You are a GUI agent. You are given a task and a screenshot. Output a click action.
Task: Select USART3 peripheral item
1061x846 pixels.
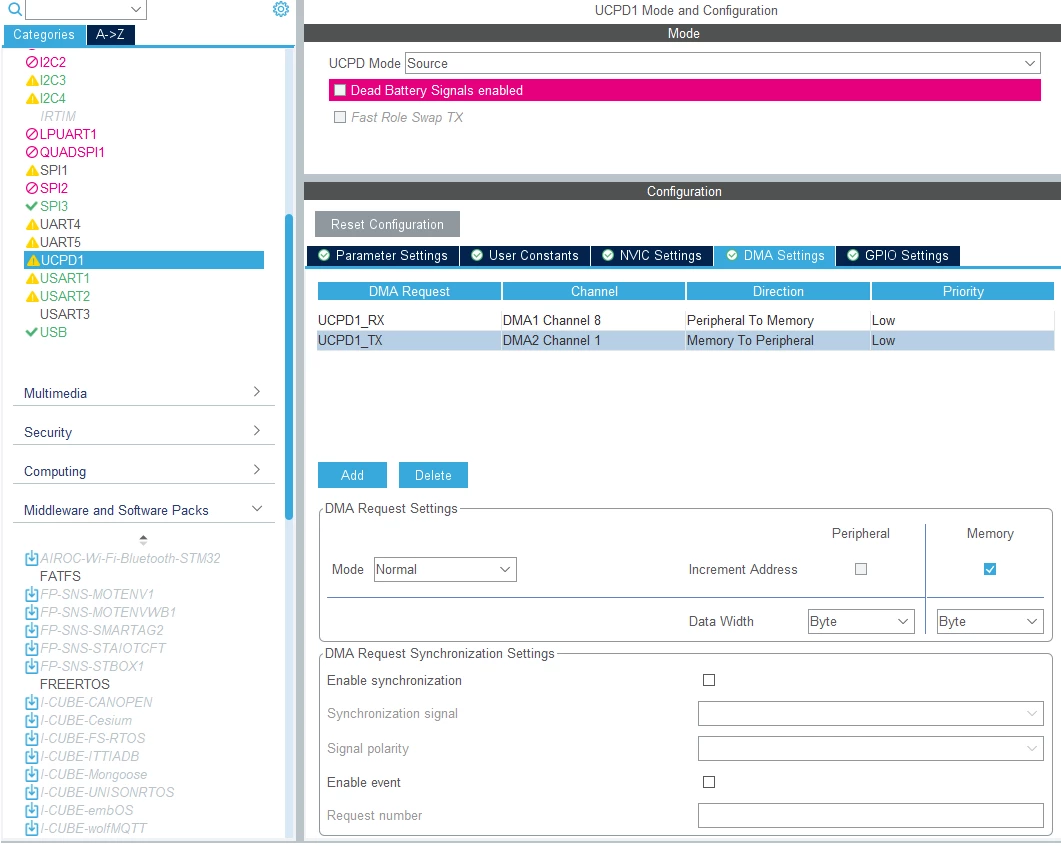tap(64, 315)
